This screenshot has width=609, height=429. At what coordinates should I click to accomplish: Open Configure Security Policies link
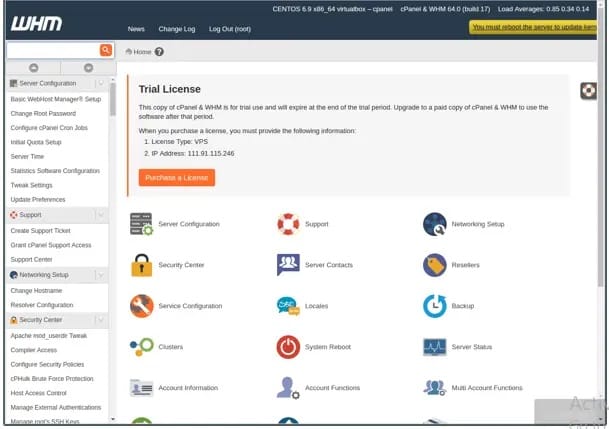47,364
